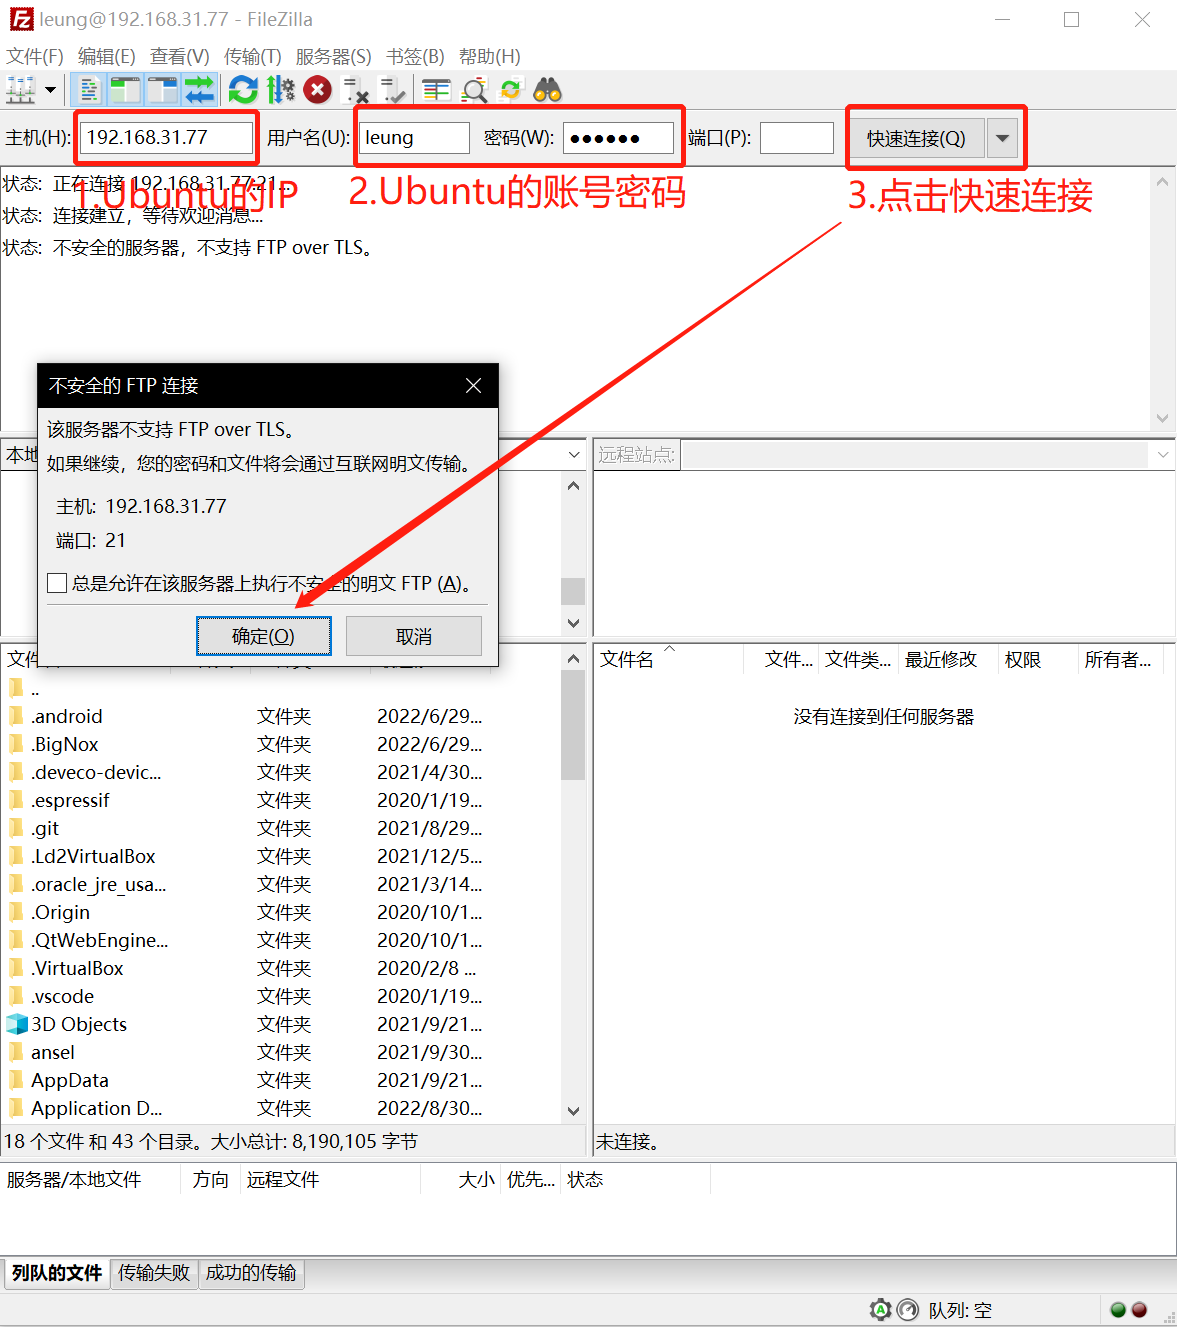Click local file list scroll down arrow
1177x1327 pixels.
tap(573, 1111)
